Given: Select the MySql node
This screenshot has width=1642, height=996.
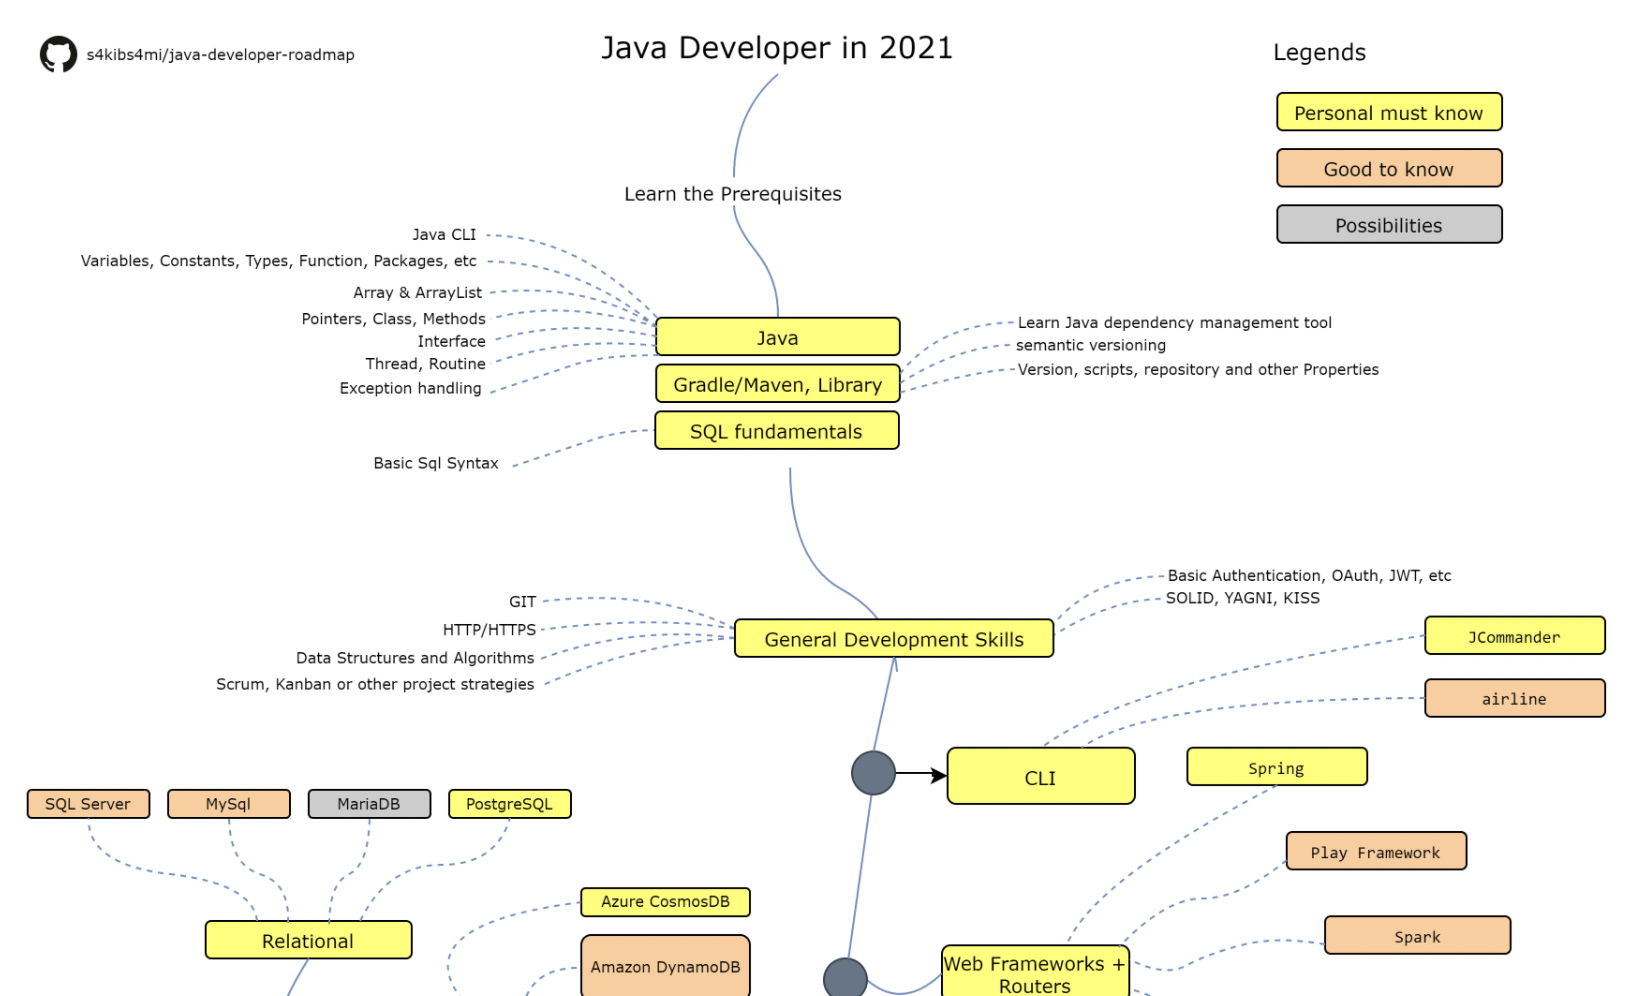Looking at the screenshot, I should (229, 804).
